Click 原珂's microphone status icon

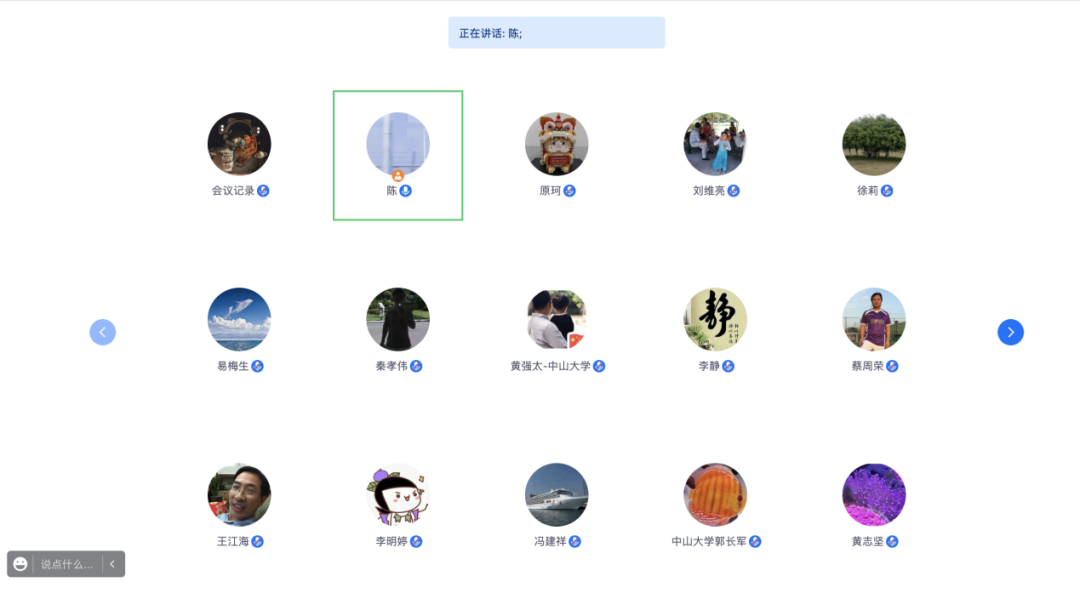tap(569, 191)
